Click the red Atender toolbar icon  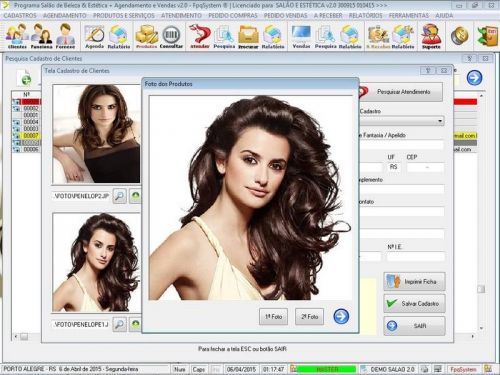click(x=200, y=36)
